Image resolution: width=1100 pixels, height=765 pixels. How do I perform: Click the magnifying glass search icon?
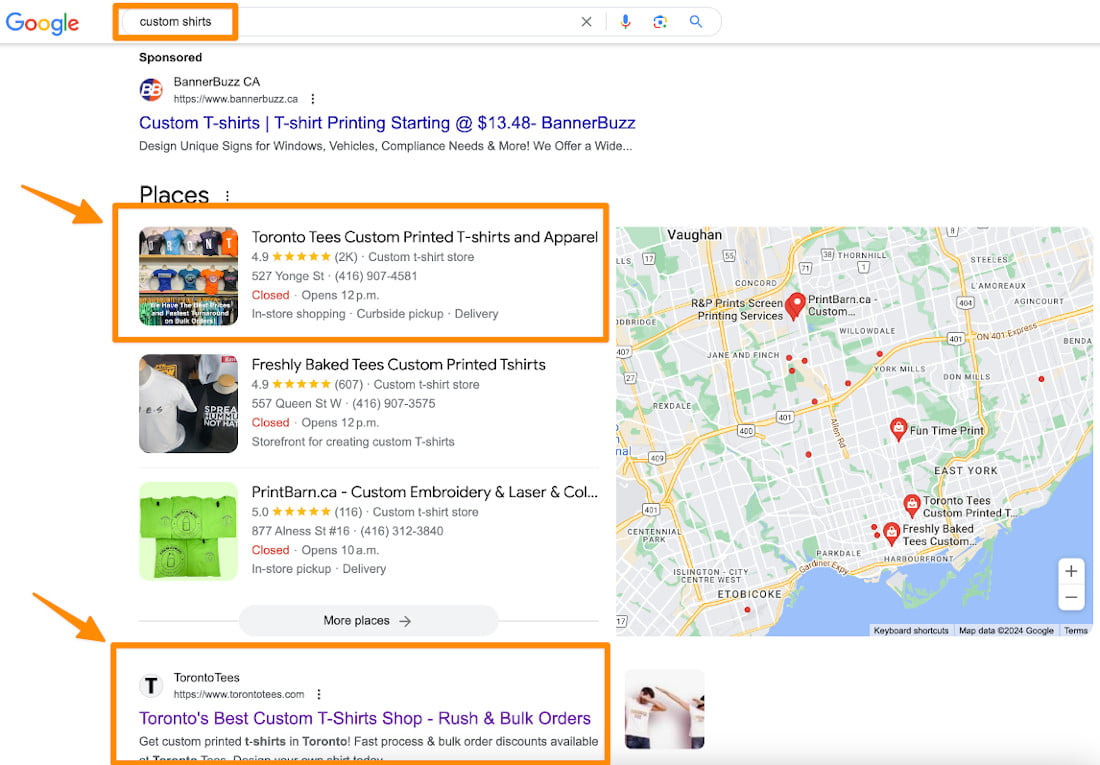(x=696, y=21)
